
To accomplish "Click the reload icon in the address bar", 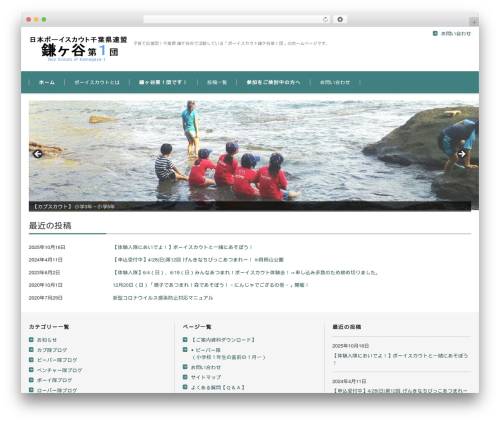I will click(x=325, y=19).
